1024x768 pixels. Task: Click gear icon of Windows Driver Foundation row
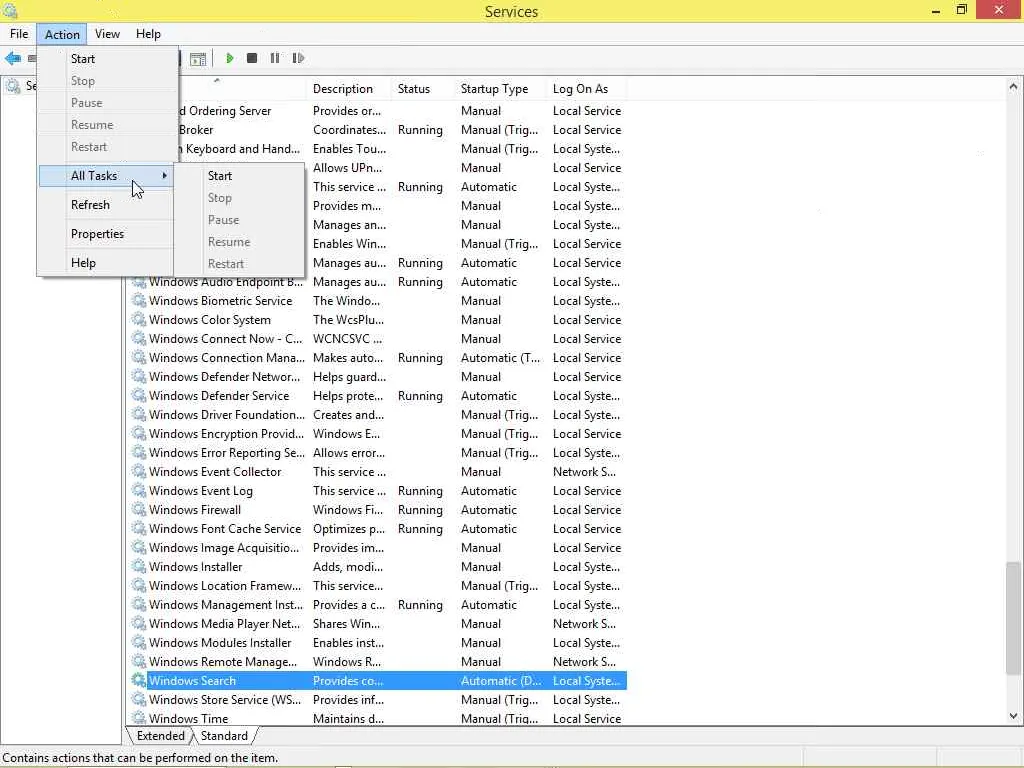(138, 415)
